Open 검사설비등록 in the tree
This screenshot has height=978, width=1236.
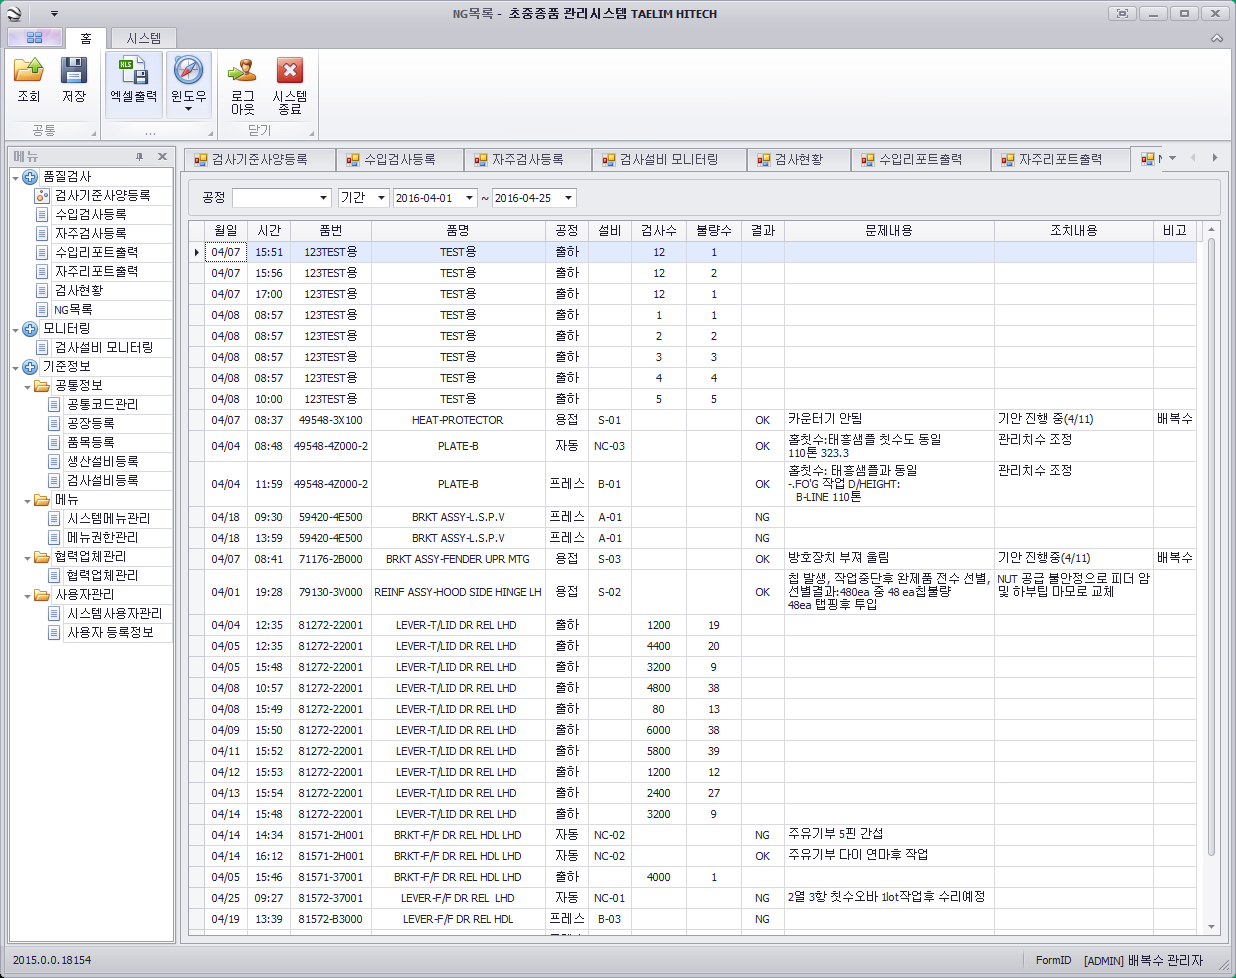tap(102, 481)
